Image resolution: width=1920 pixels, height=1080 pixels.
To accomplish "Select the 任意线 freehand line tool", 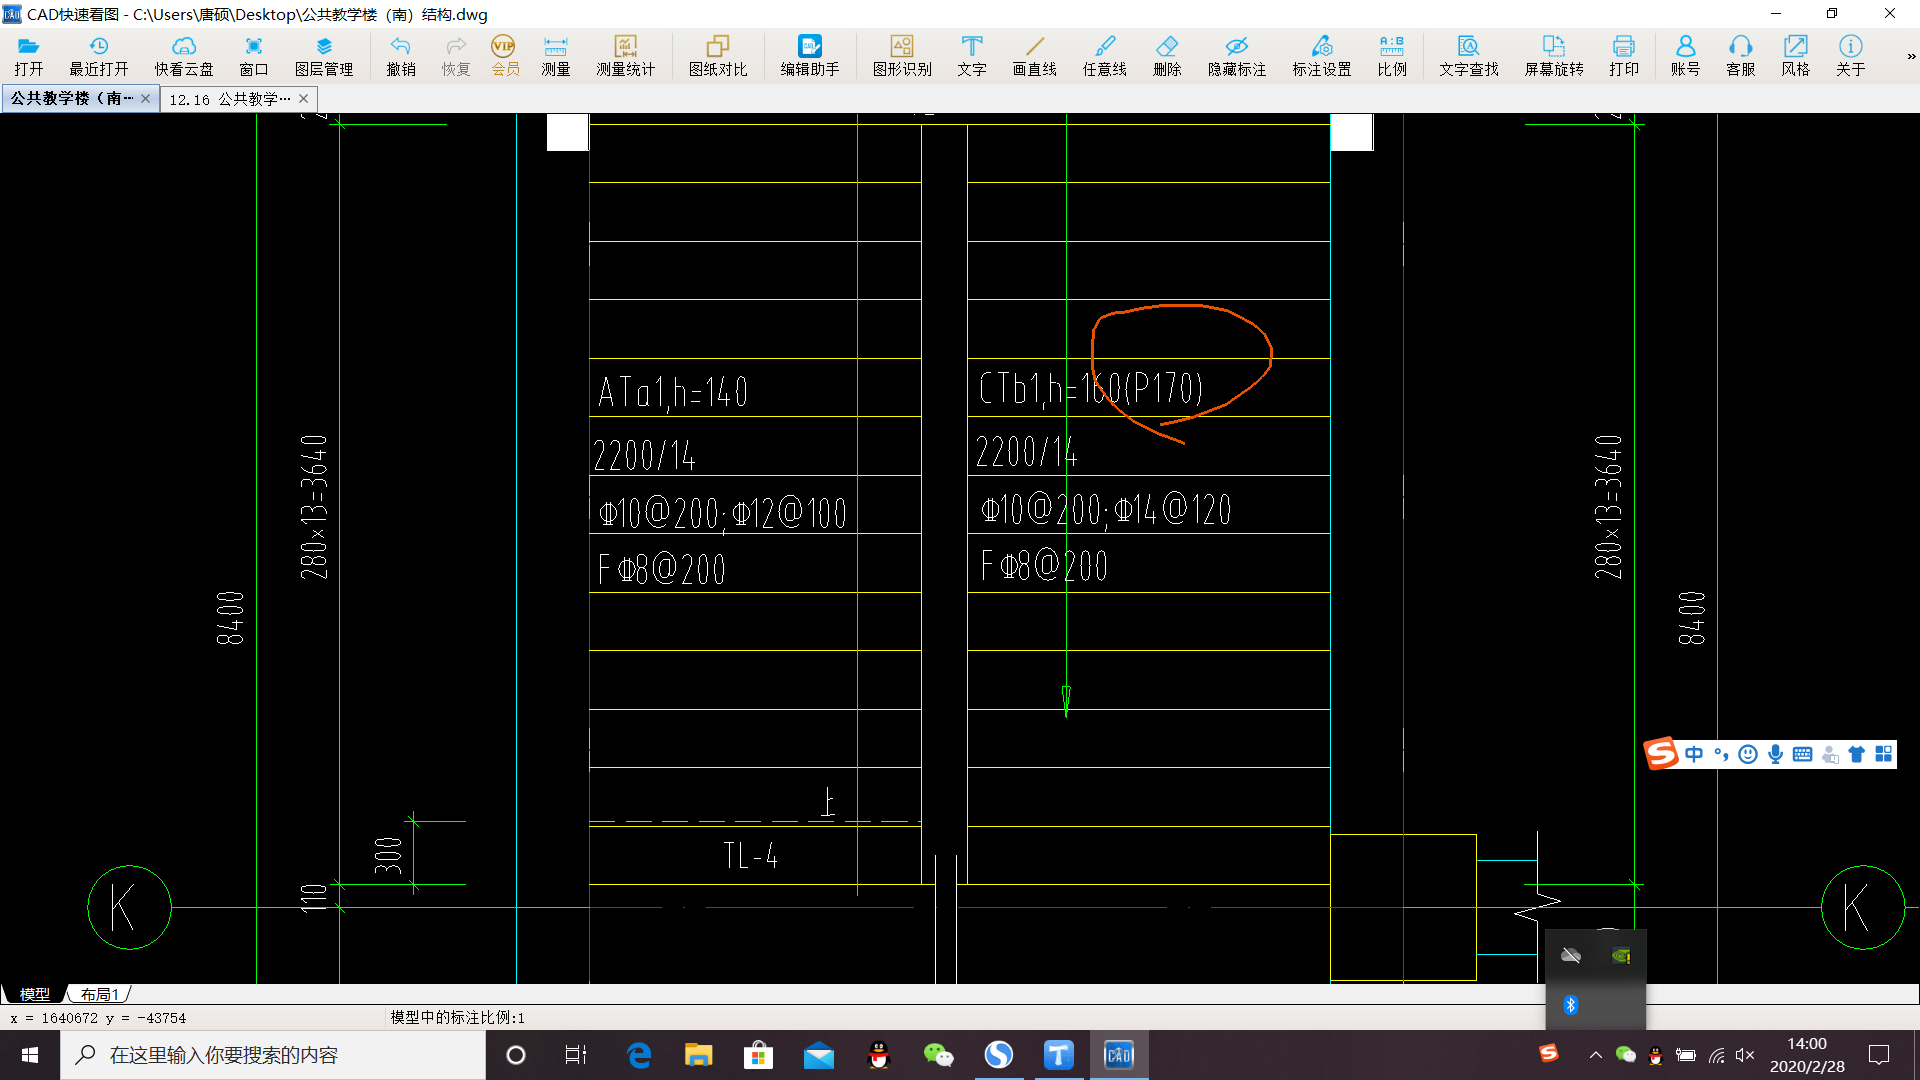I will pos(1105,56).
